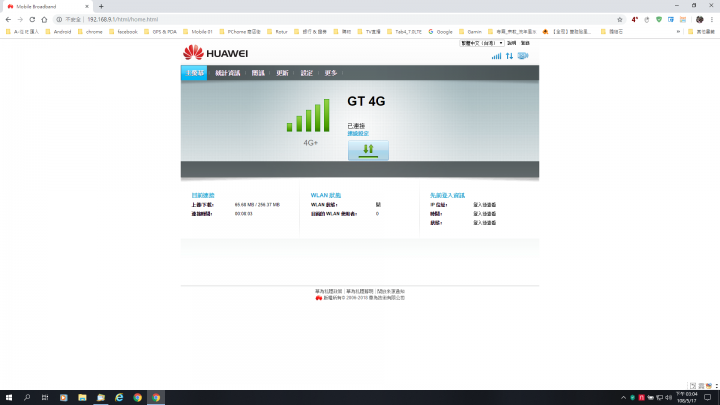Open the Chrome three-dot menu

click(x=712, y=19)
